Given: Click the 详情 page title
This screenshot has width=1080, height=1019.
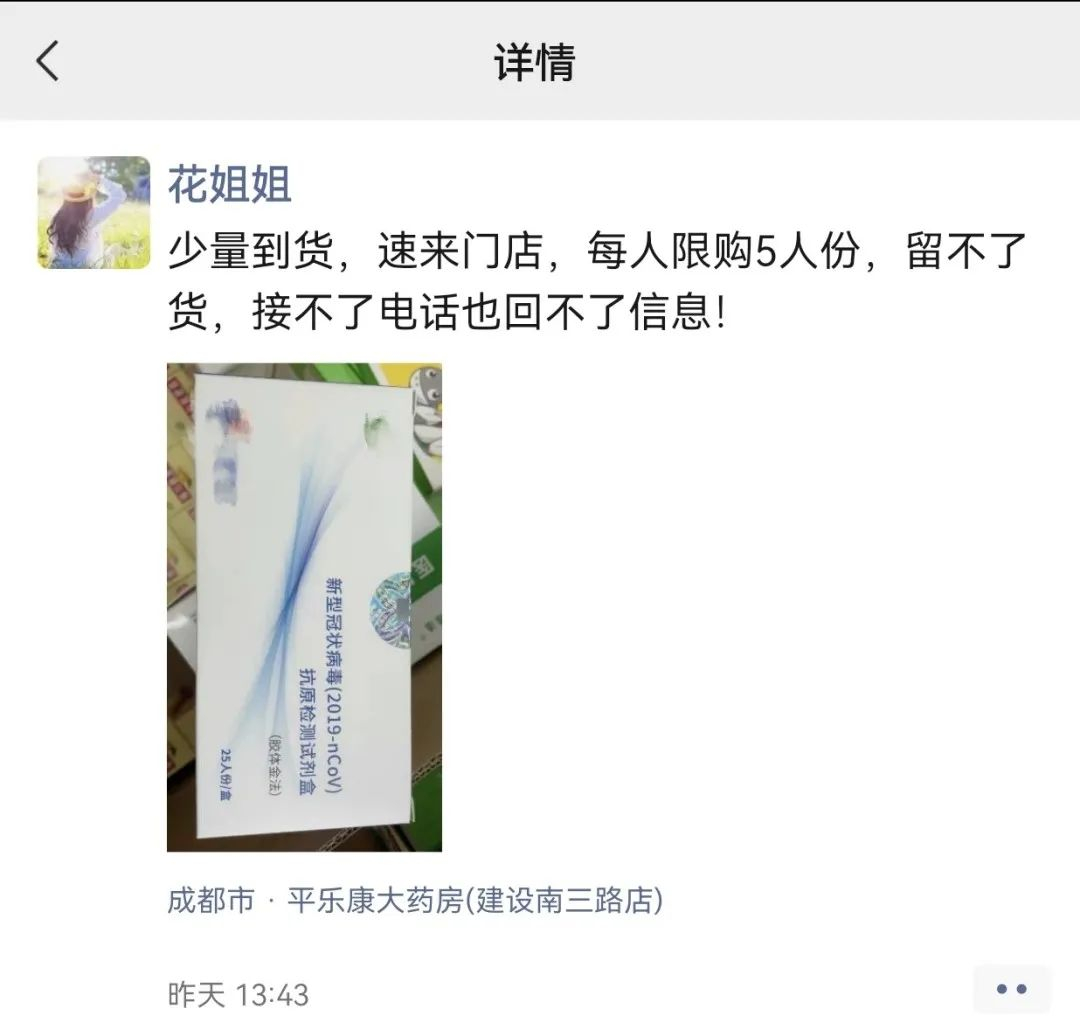Looking at the screenshot, I should (x=535, y=62).
